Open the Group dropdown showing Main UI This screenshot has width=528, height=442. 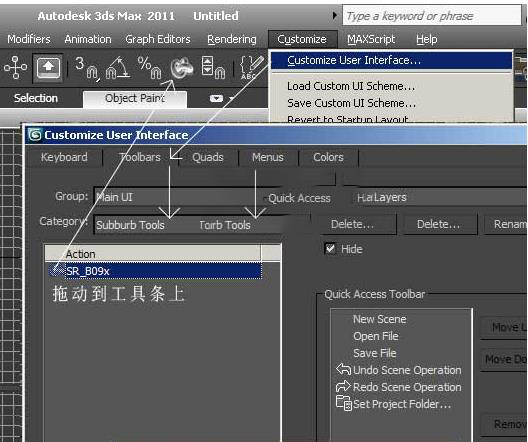(178, 197)
